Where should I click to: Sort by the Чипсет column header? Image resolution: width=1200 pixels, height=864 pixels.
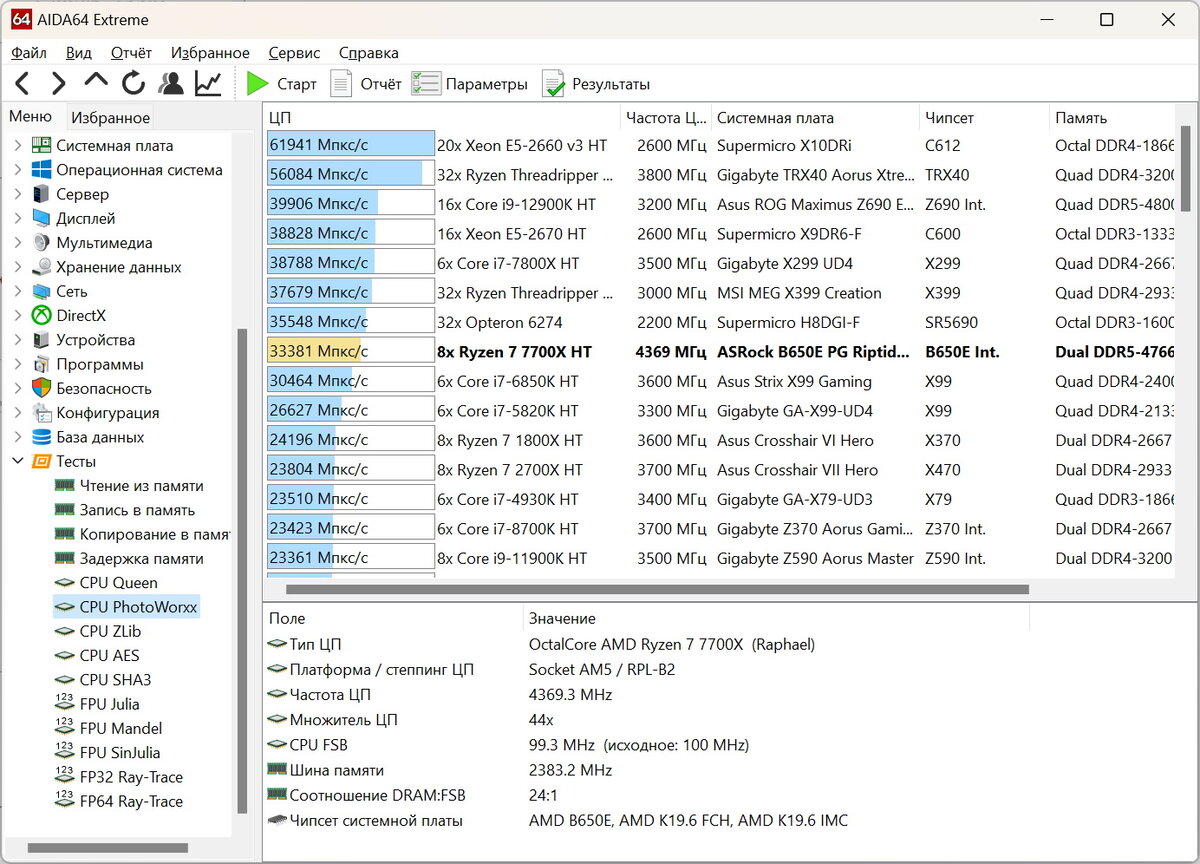pyautogui.click(x=983, y=118)
